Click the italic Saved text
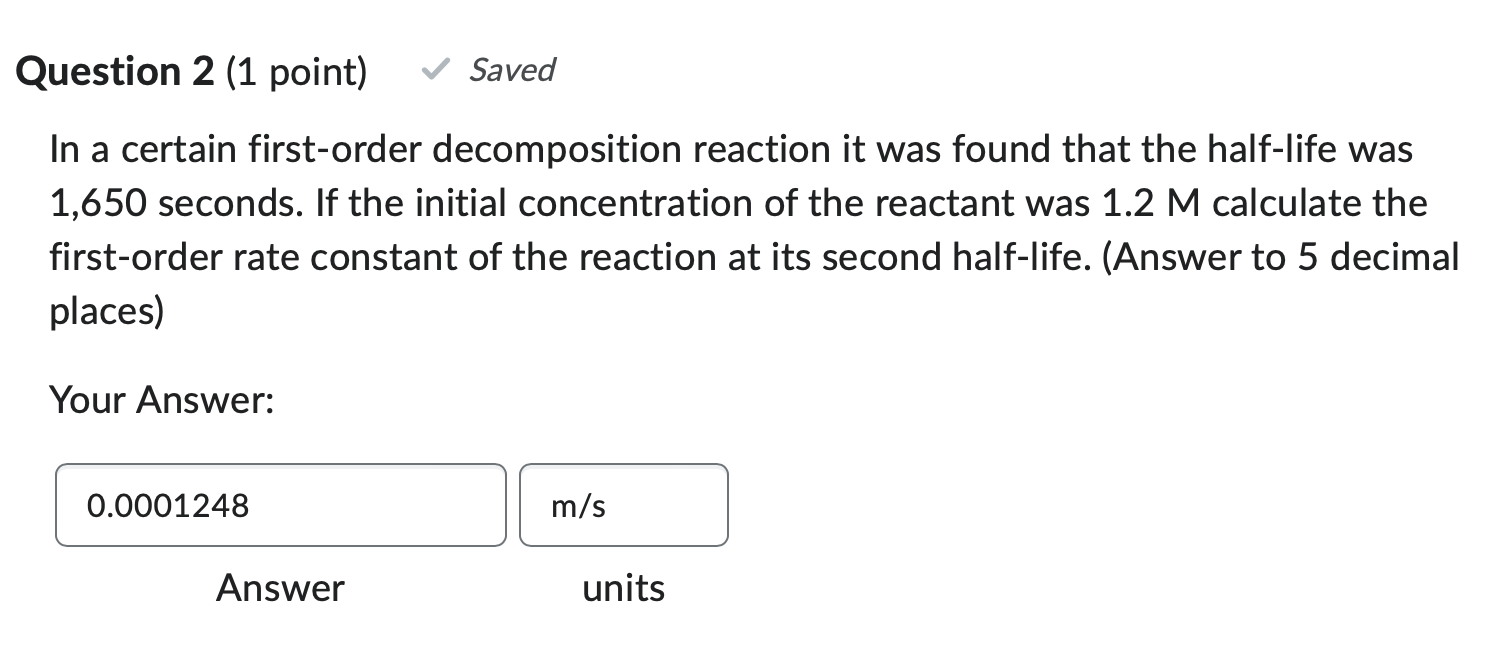 pyautogui.click(x=512, y=70)
